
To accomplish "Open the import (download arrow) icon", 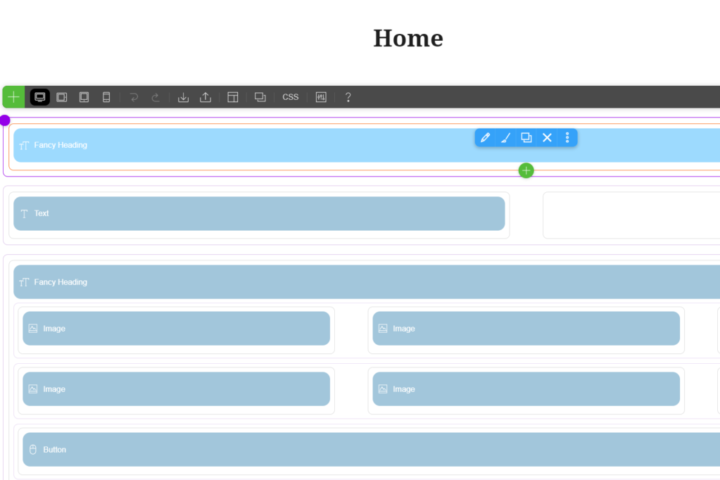I will point(183,97).
